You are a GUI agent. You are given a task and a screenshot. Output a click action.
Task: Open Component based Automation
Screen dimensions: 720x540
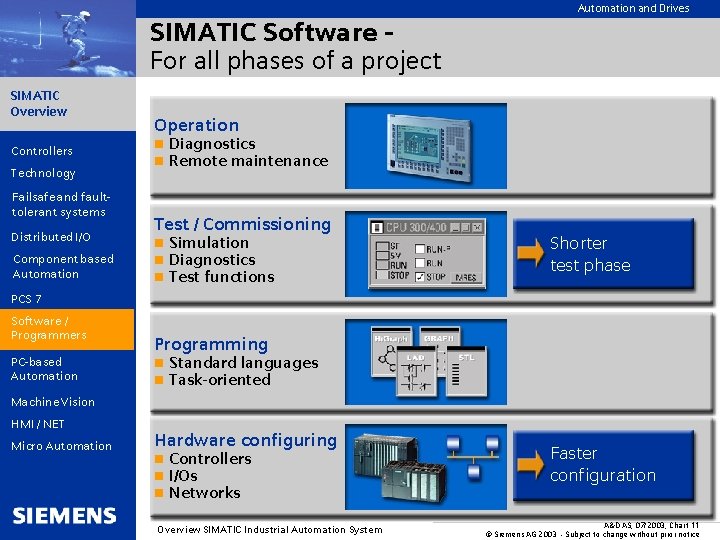(x=63, y=266)
